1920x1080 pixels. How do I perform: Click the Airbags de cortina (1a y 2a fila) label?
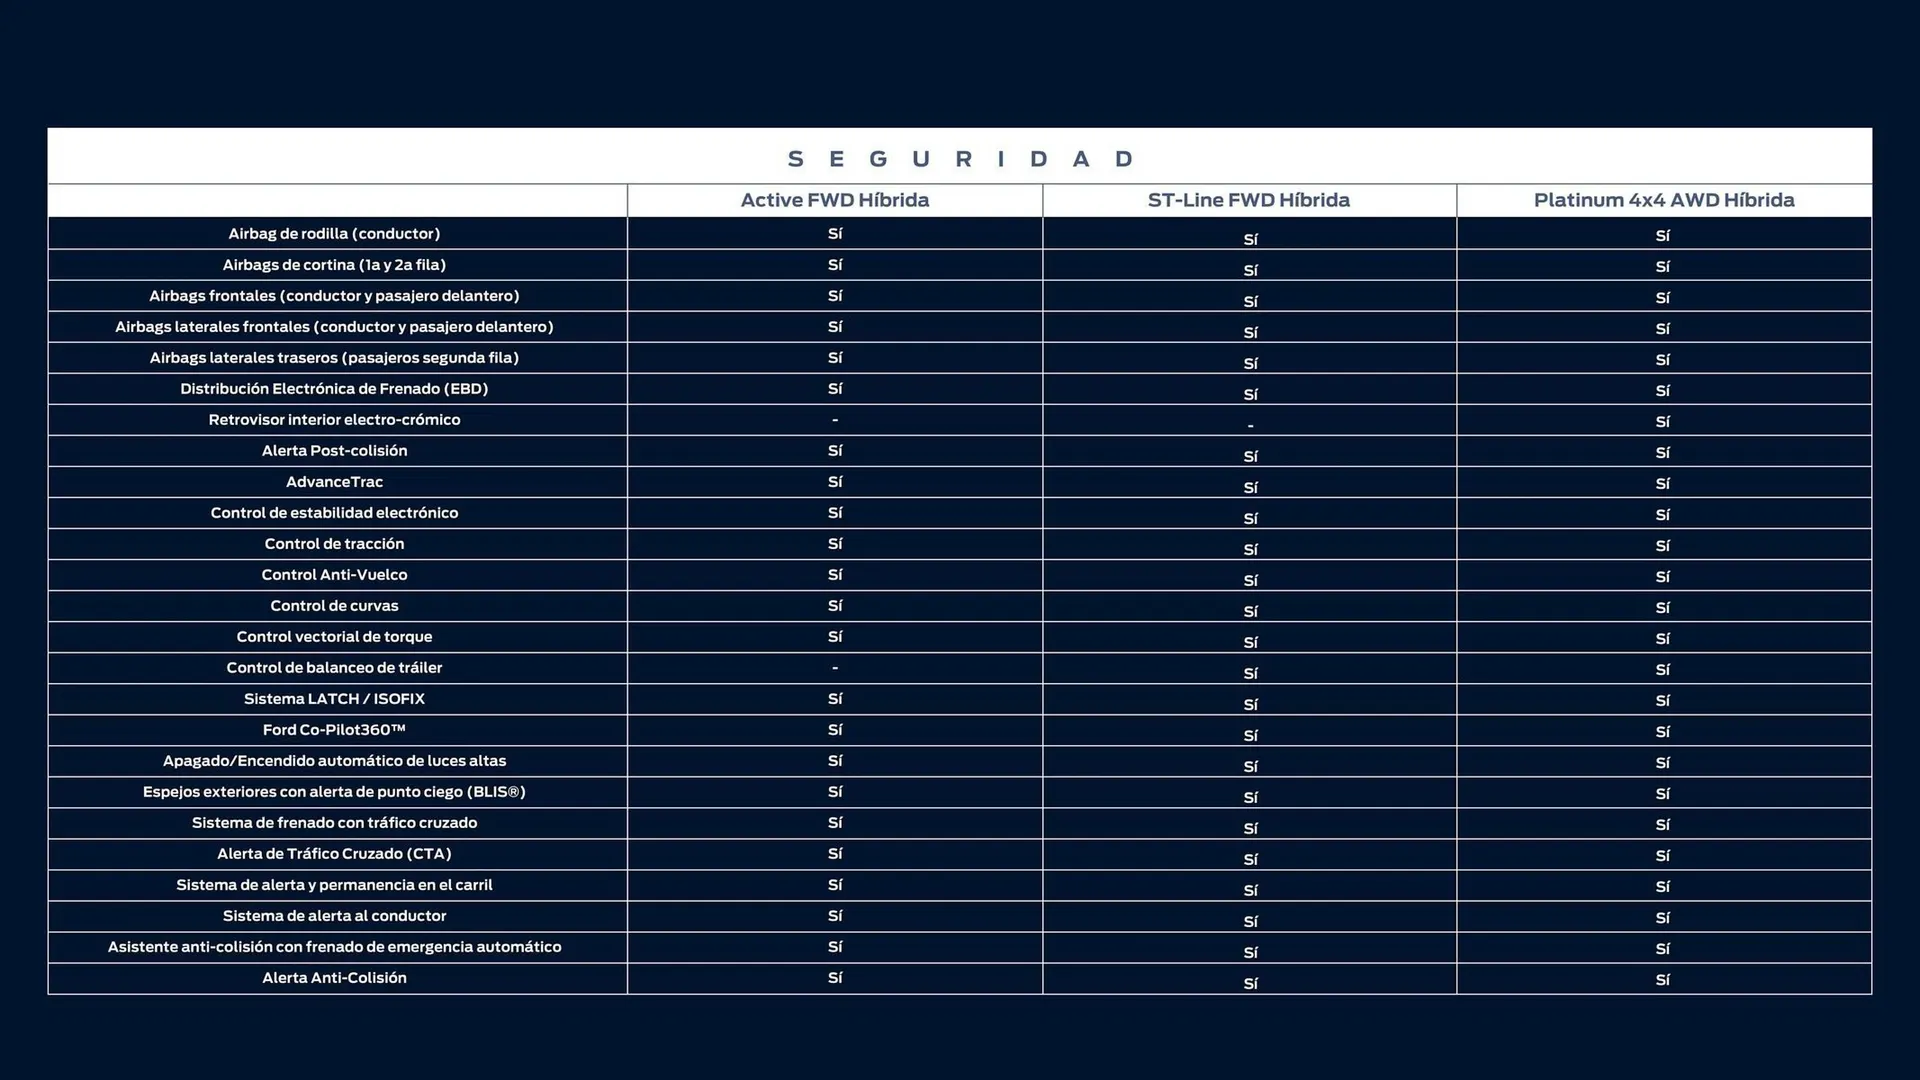(x=335, y=264)
